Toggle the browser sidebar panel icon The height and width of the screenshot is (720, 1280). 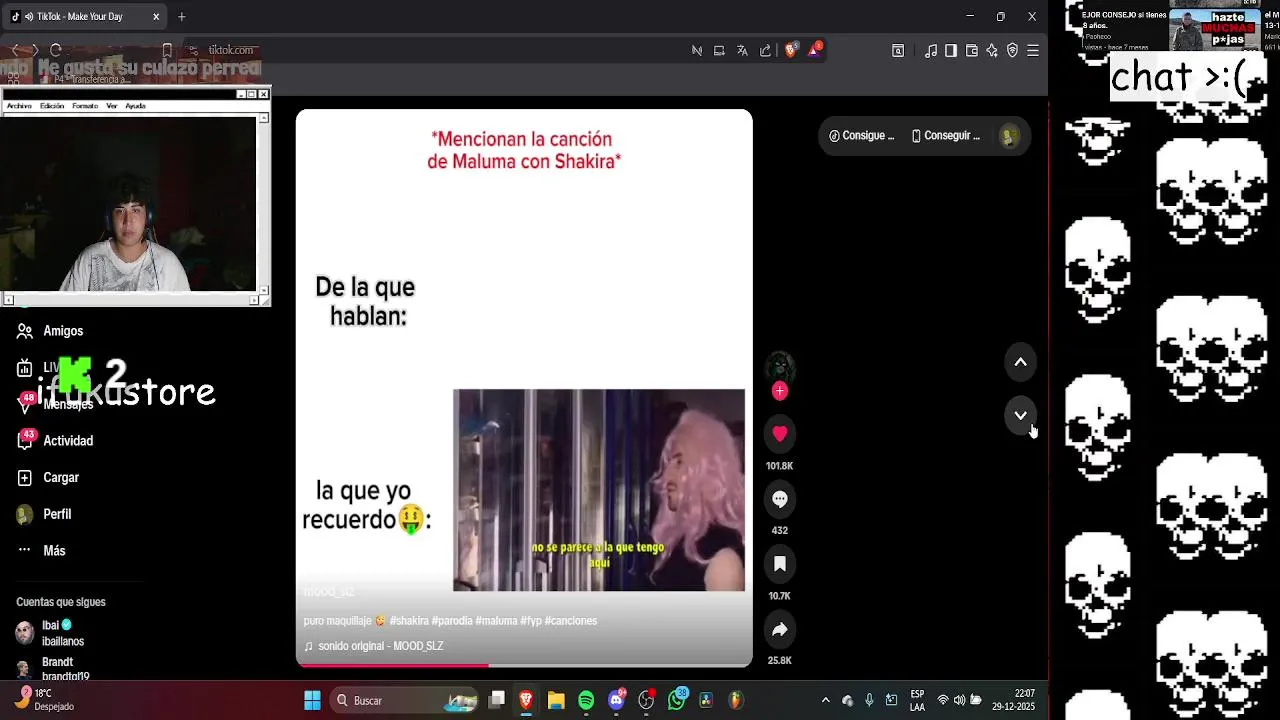point(951,51)
